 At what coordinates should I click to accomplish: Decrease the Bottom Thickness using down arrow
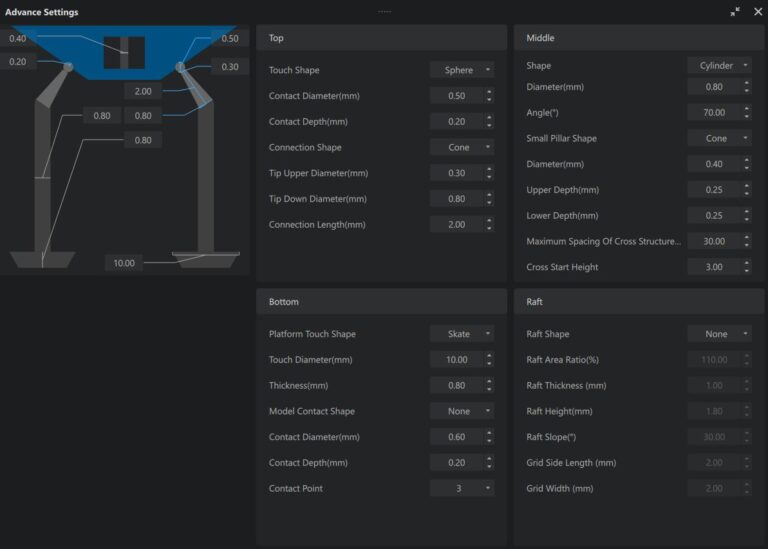pos(489,389)
